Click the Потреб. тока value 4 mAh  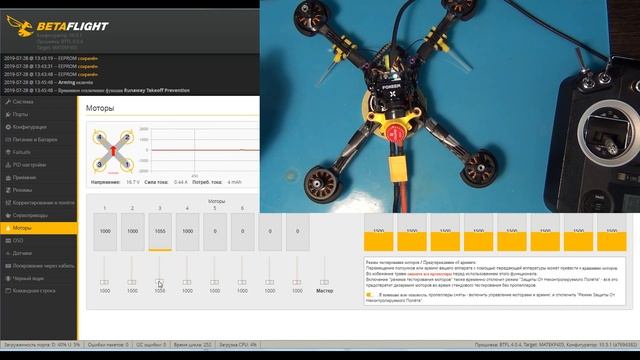pos(234,182)
